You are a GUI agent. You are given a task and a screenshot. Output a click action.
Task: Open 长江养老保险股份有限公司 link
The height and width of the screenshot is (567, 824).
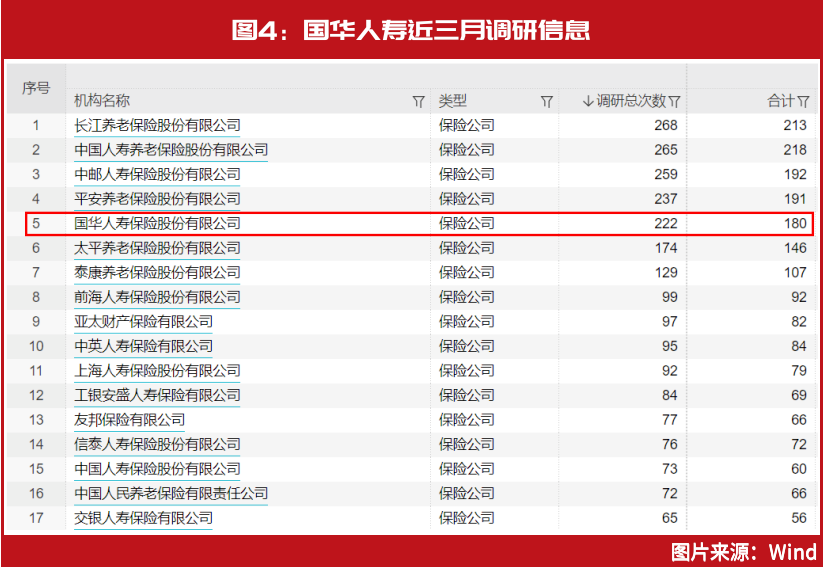point(157,126)
